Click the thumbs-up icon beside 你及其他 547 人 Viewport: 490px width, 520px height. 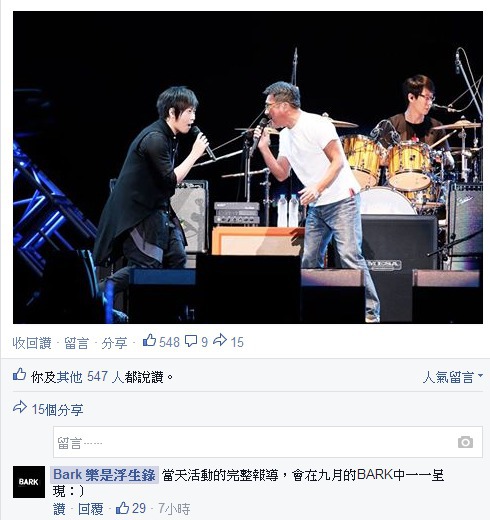20,375
